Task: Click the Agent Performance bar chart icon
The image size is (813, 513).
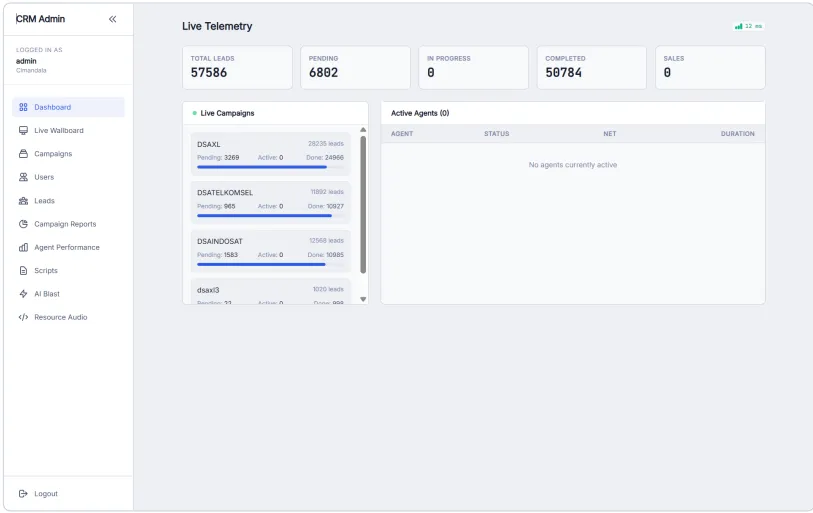Action: [23, 247]
